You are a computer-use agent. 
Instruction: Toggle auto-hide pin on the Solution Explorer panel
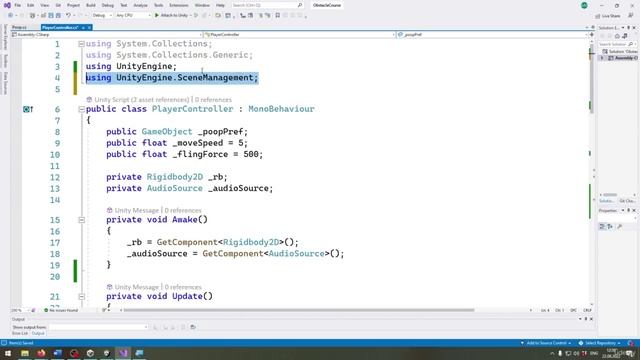point(629,28)
